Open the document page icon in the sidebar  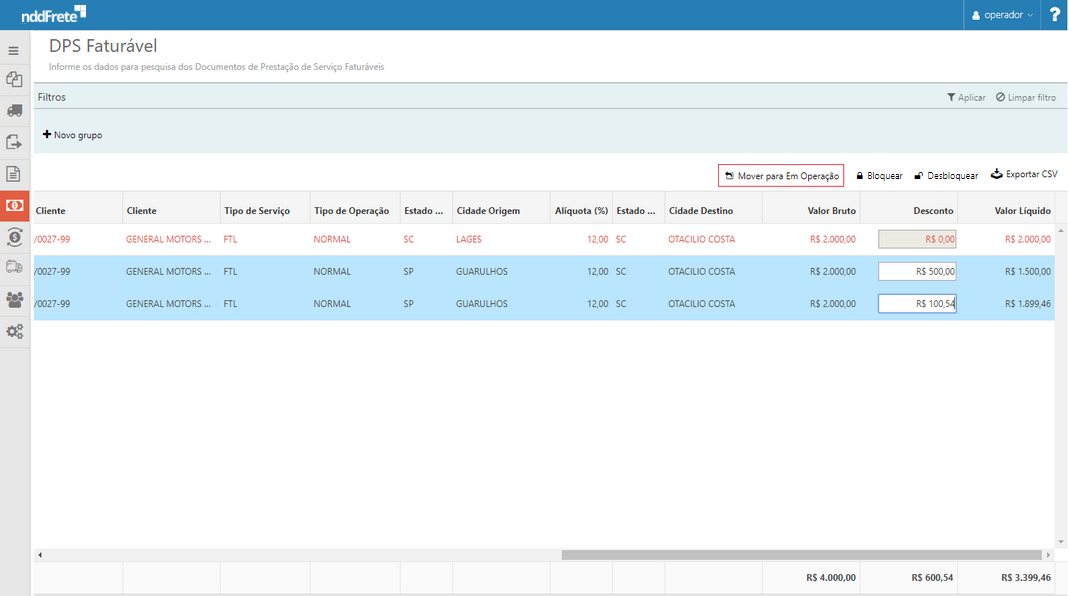14,174
